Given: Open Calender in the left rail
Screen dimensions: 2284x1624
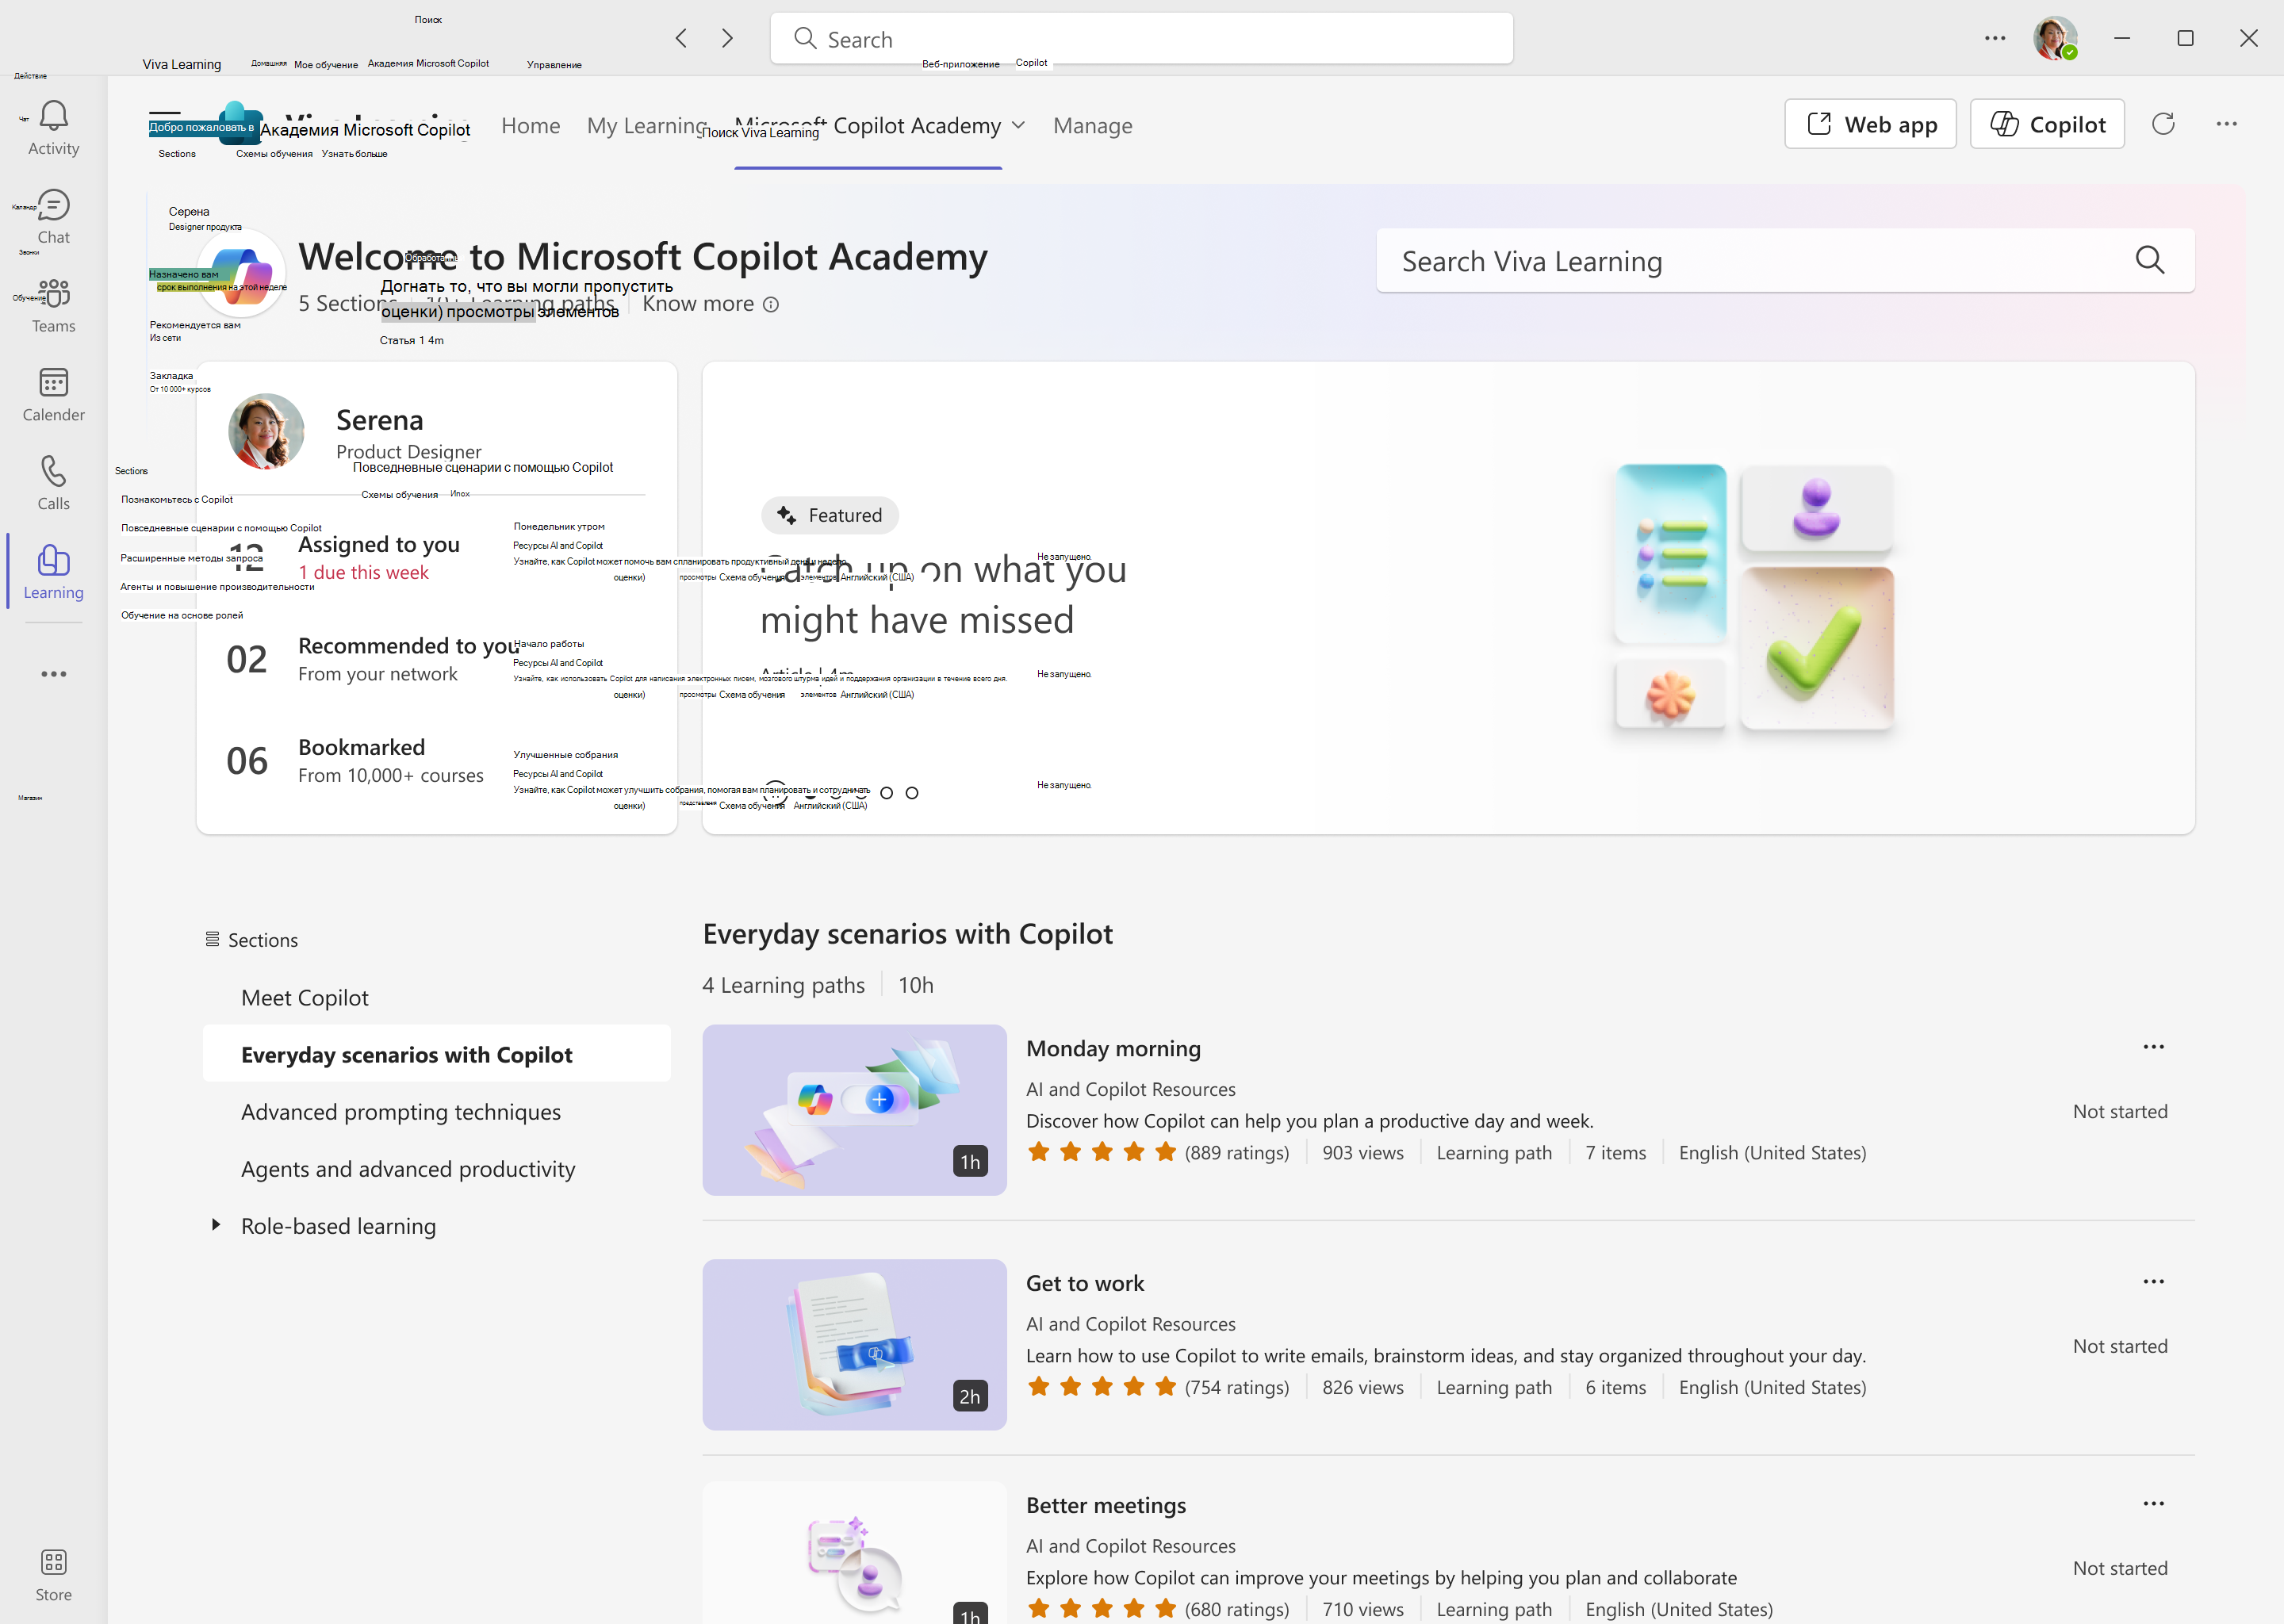Looking at the screenshot, I should coord(53,395).
